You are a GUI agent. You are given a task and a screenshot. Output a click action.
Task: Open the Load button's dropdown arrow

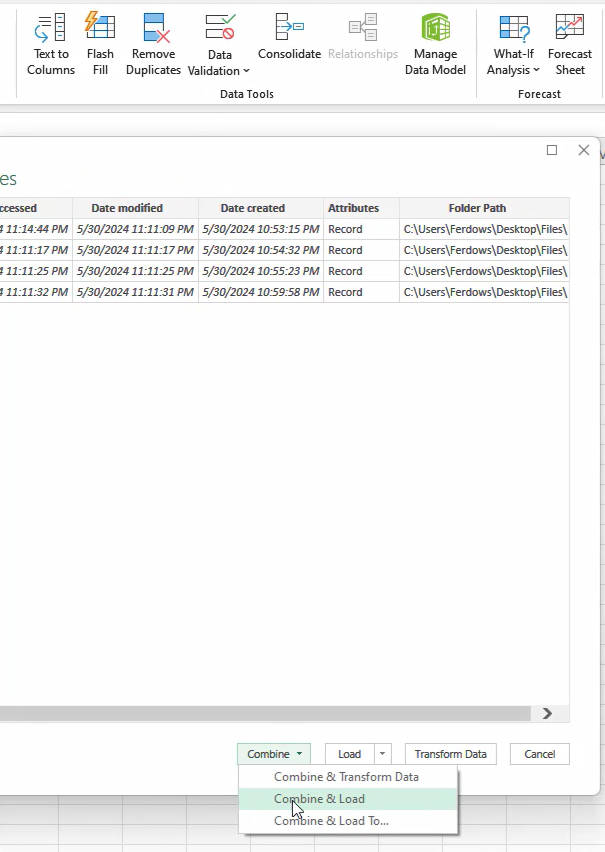(382, 754)
